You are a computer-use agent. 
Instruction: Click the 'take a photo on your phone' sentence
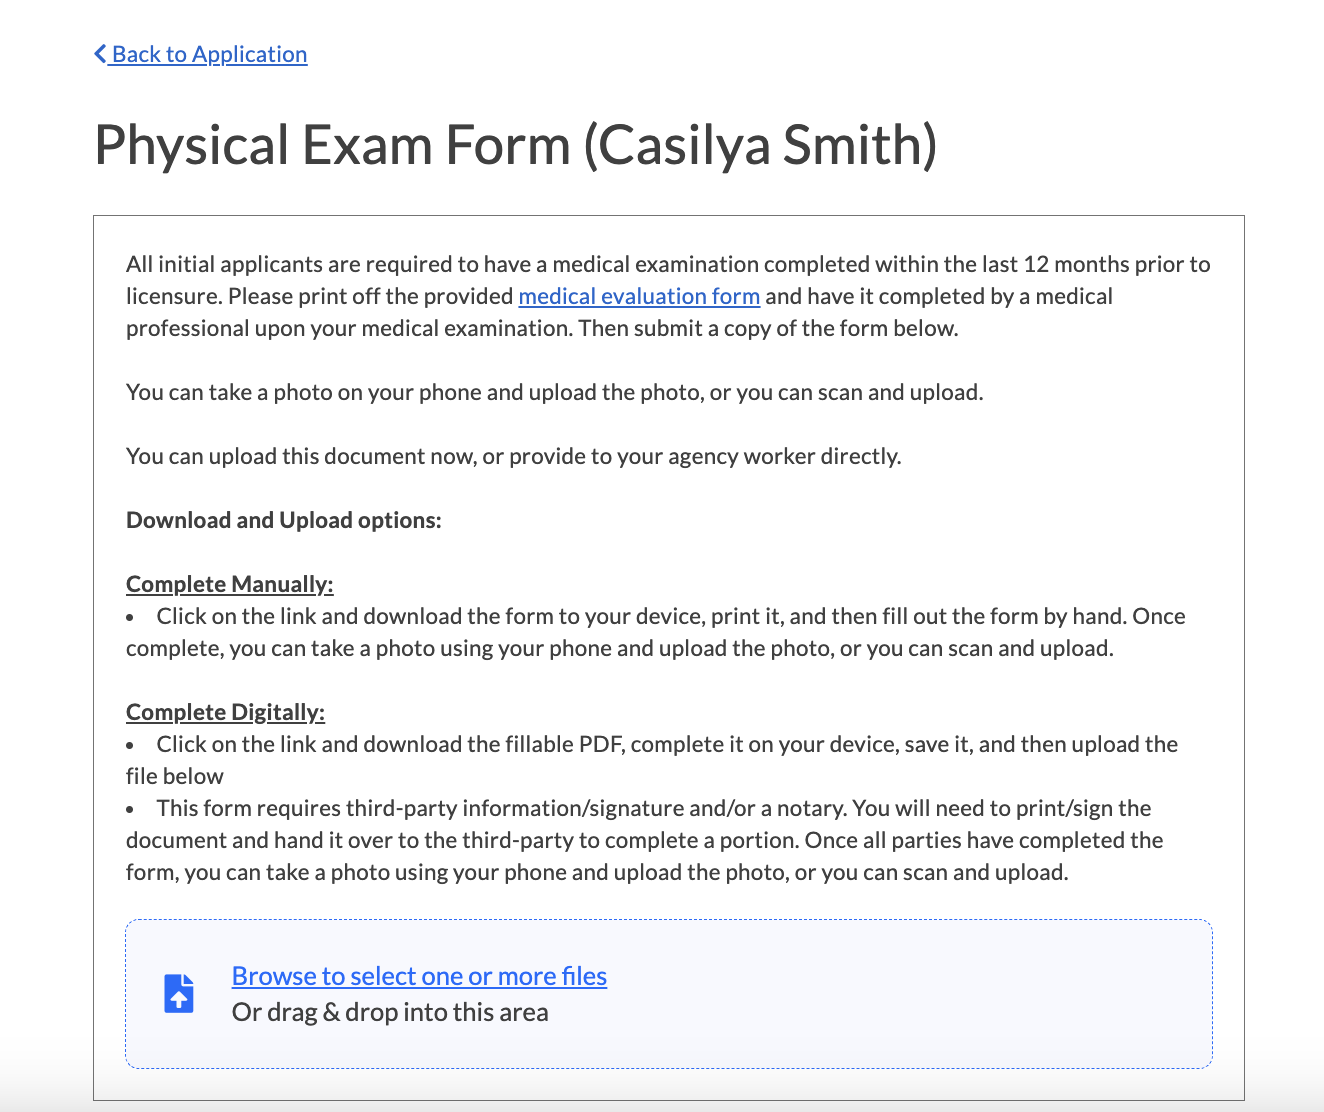(554, 392)
